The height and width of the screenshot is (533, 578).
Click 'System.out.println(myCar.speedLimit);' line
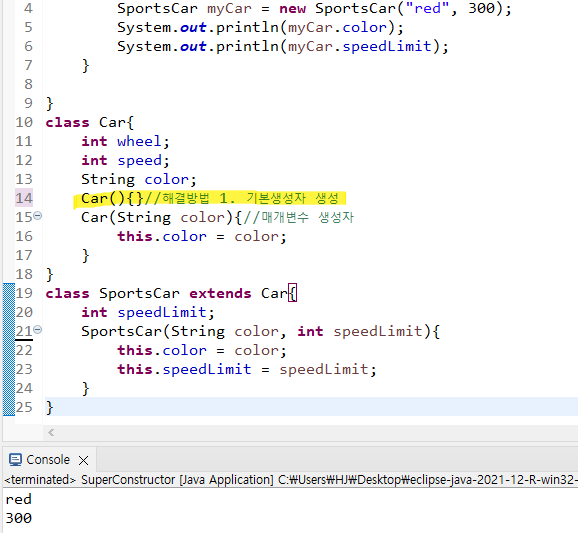point(283,46)
